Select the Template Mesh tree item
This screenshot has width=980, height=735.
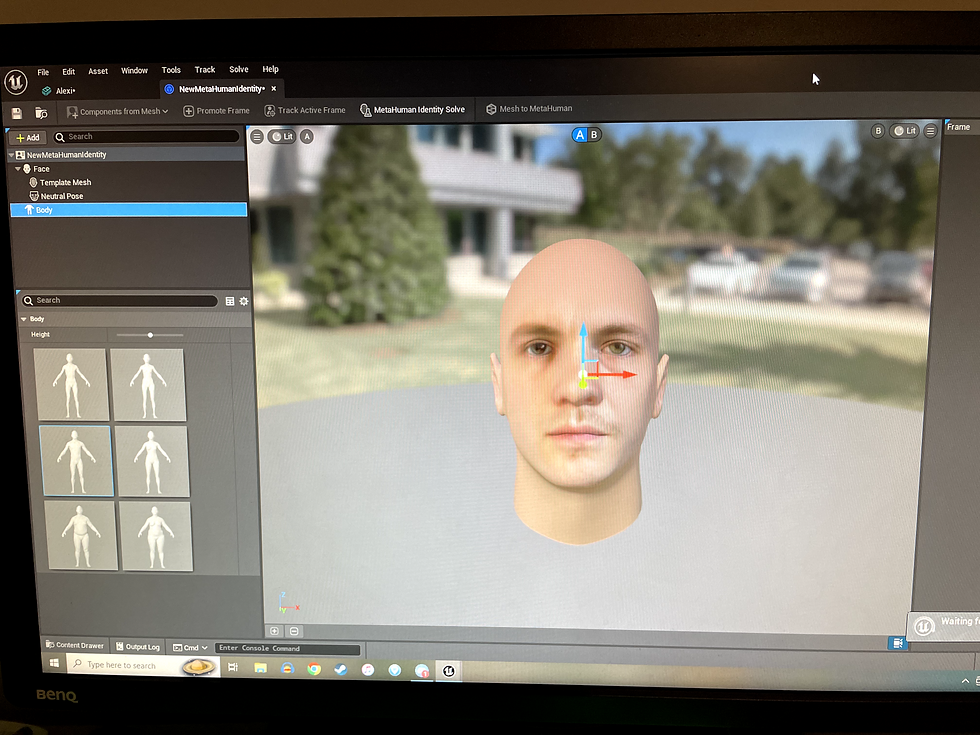pos(65,182)
